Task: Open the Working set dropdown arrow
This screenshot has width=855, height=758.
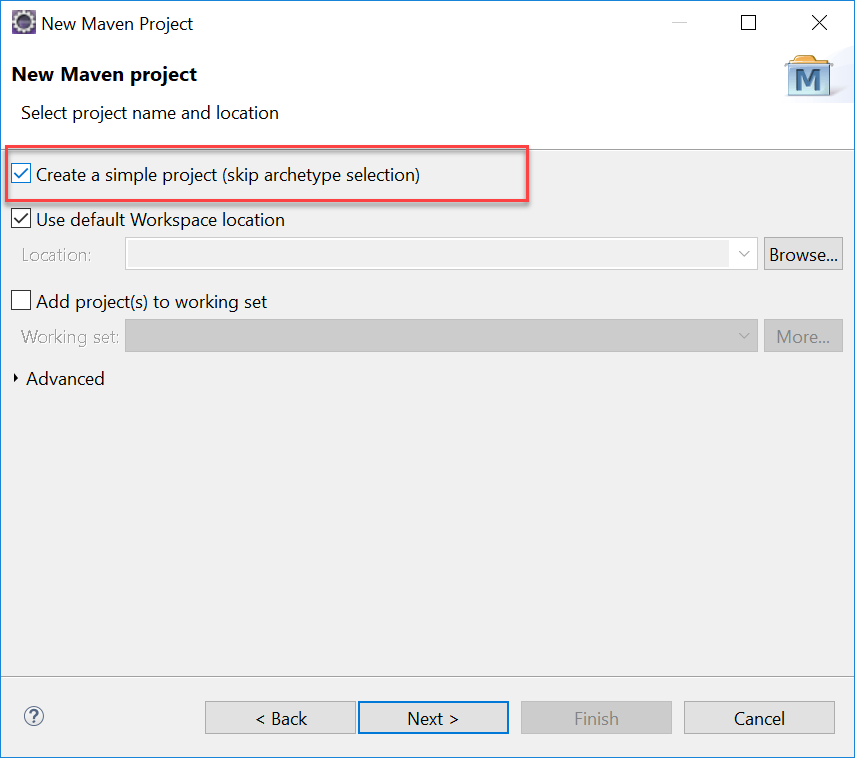Action: (743, 335)
